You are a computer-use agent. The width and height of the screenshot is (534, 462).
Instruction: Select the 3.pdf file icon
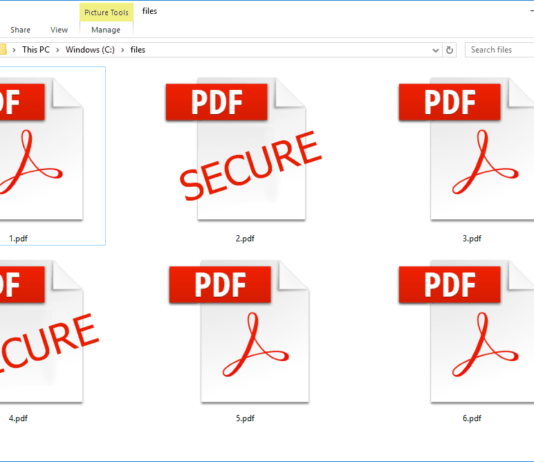[x=466, y=149]
